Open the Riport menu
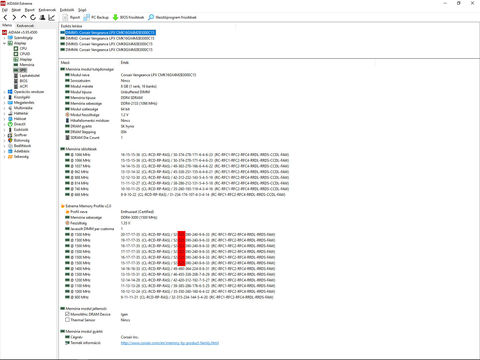 30,10
